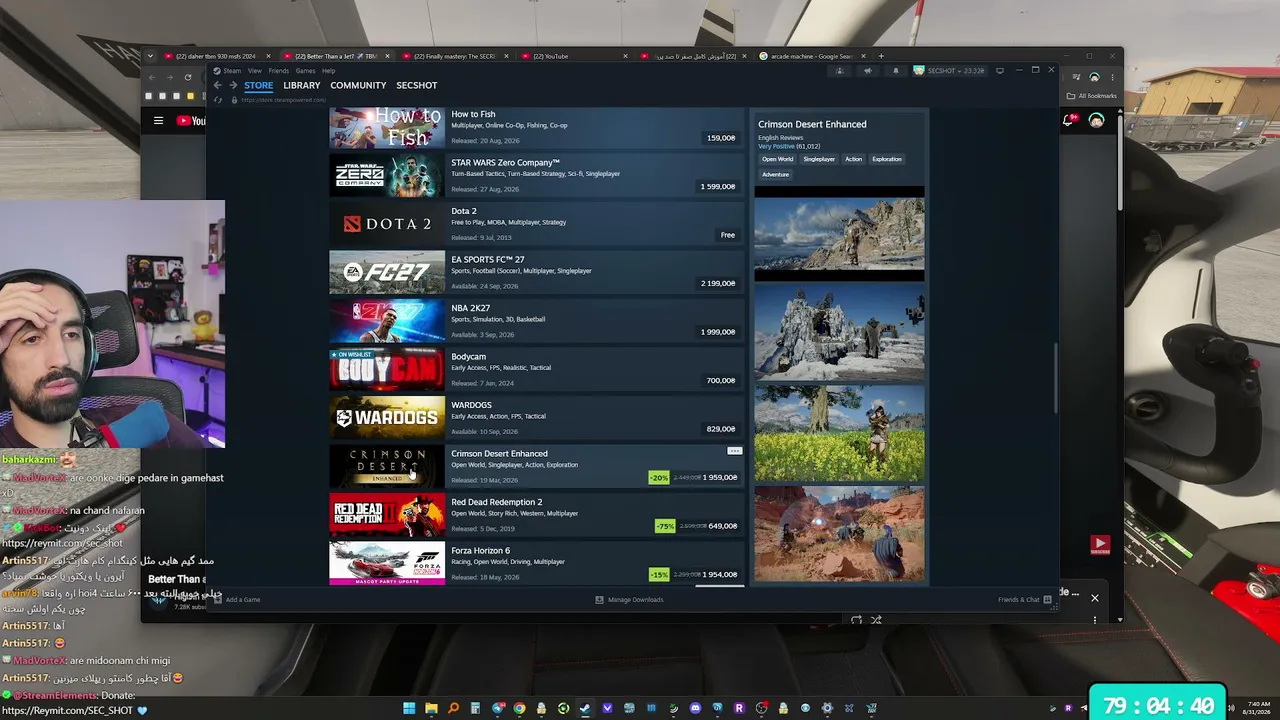View Crimson Desert yellow flower field screenshot
This screenshot has height=720, width=1280.
point(839,434)
